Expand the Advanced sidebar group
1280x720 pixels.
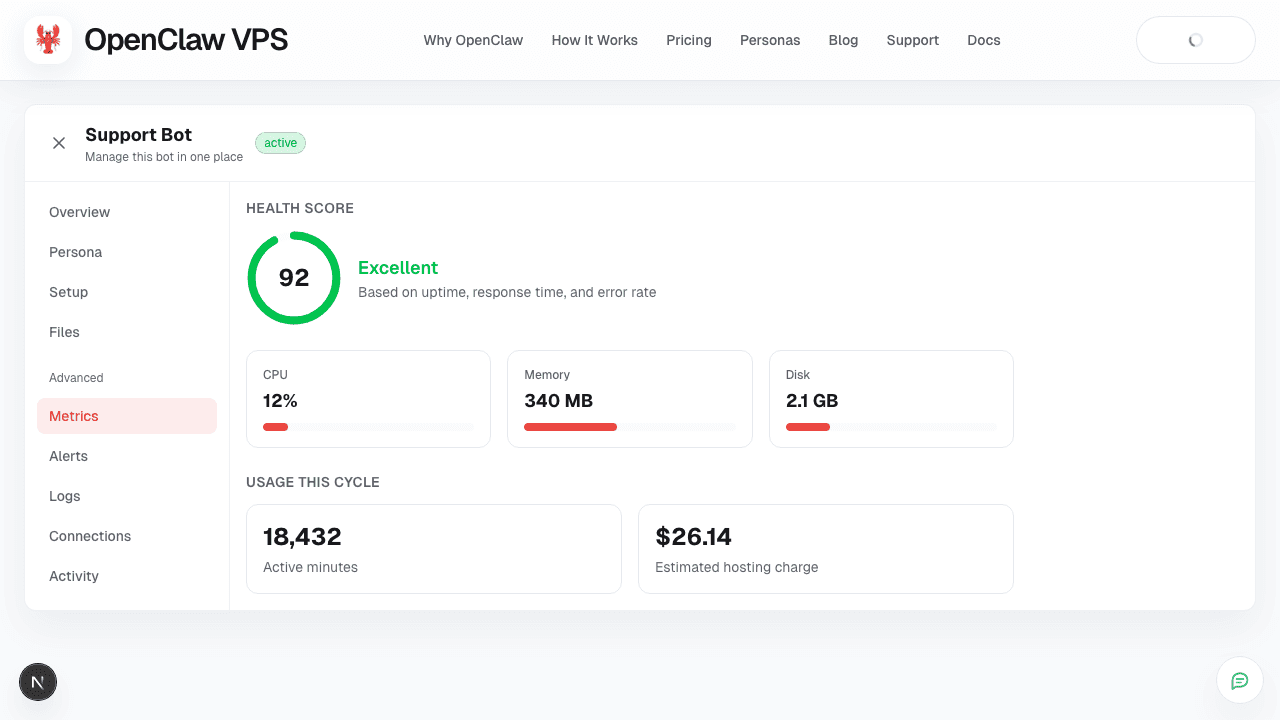coord(76,378)
